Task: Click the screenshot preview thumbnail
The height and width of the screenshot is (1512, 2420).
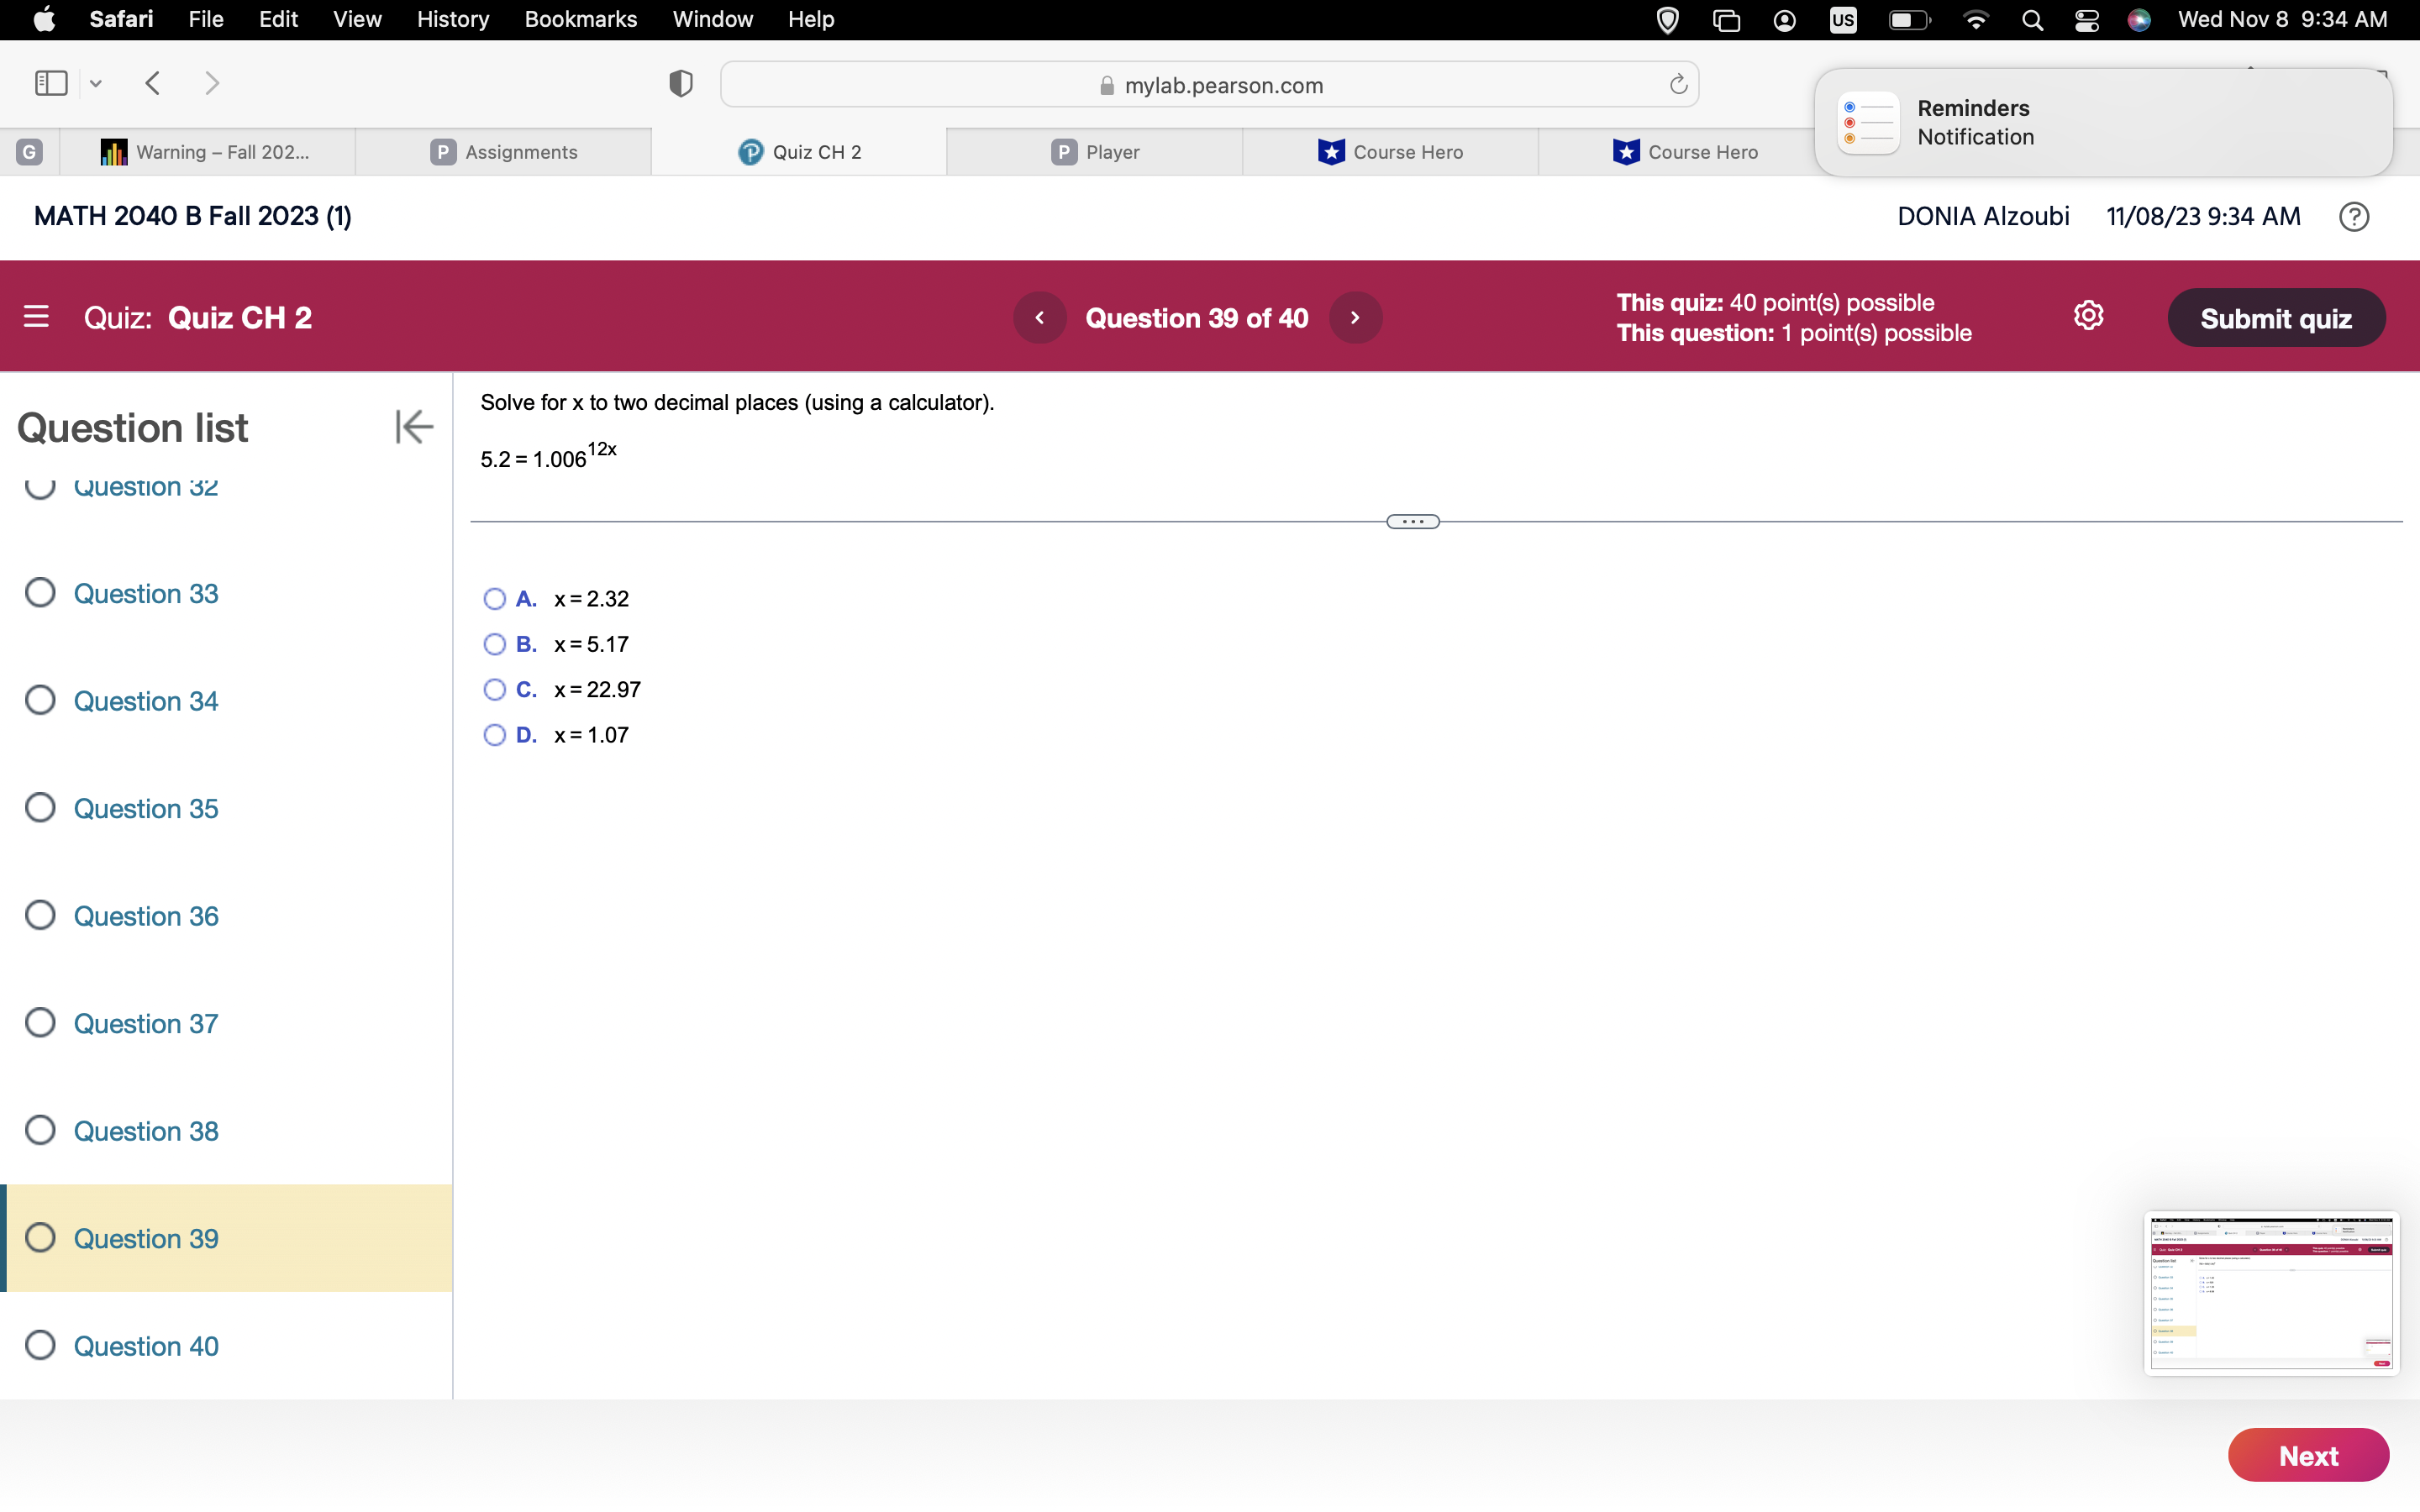Action: 2270,1293
